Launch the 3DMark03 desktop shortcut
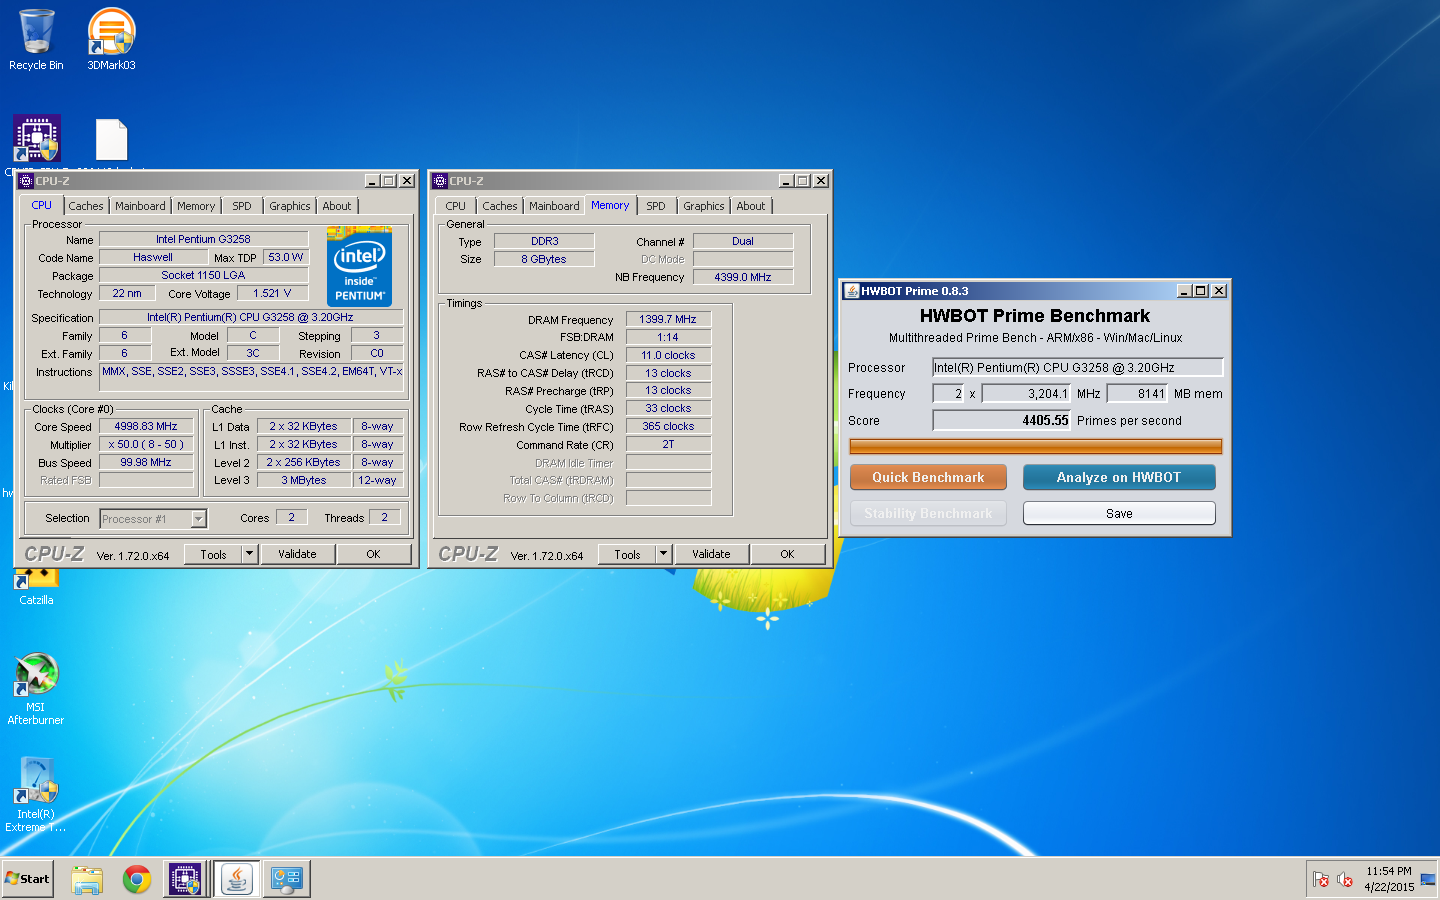This screenshot has width=1440, height=900. [111, 38]
